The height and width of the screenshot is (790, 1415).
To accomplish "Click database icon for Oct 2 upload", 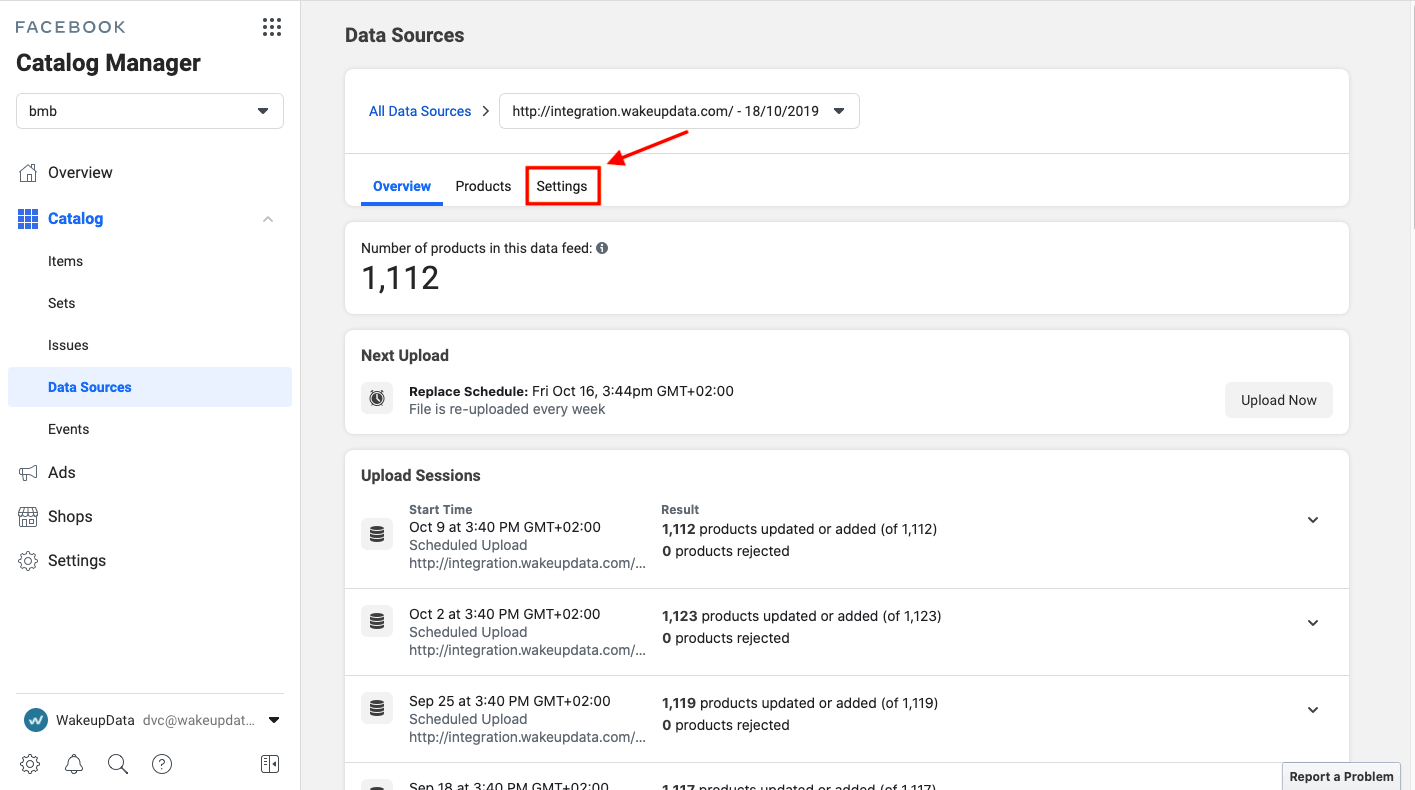I will (377, 622).
